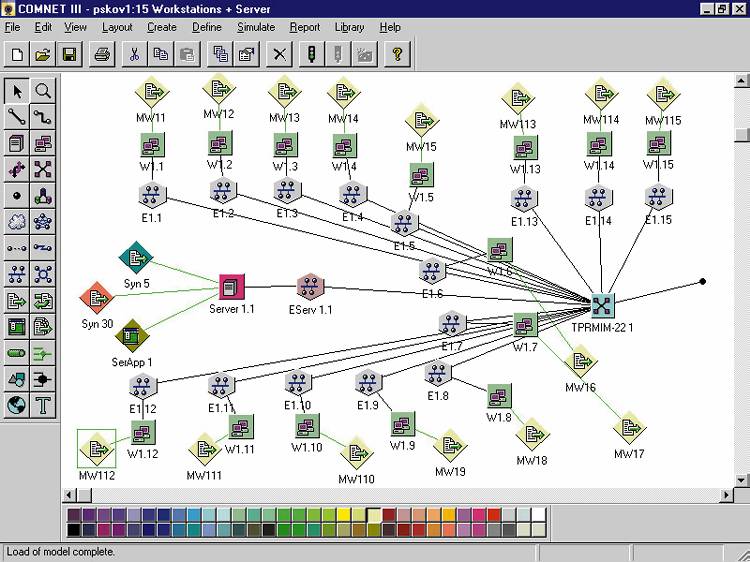Screen dimensions: 750x562
Task: Select the W1.10 workstation icon
Action: coord(308,426)
